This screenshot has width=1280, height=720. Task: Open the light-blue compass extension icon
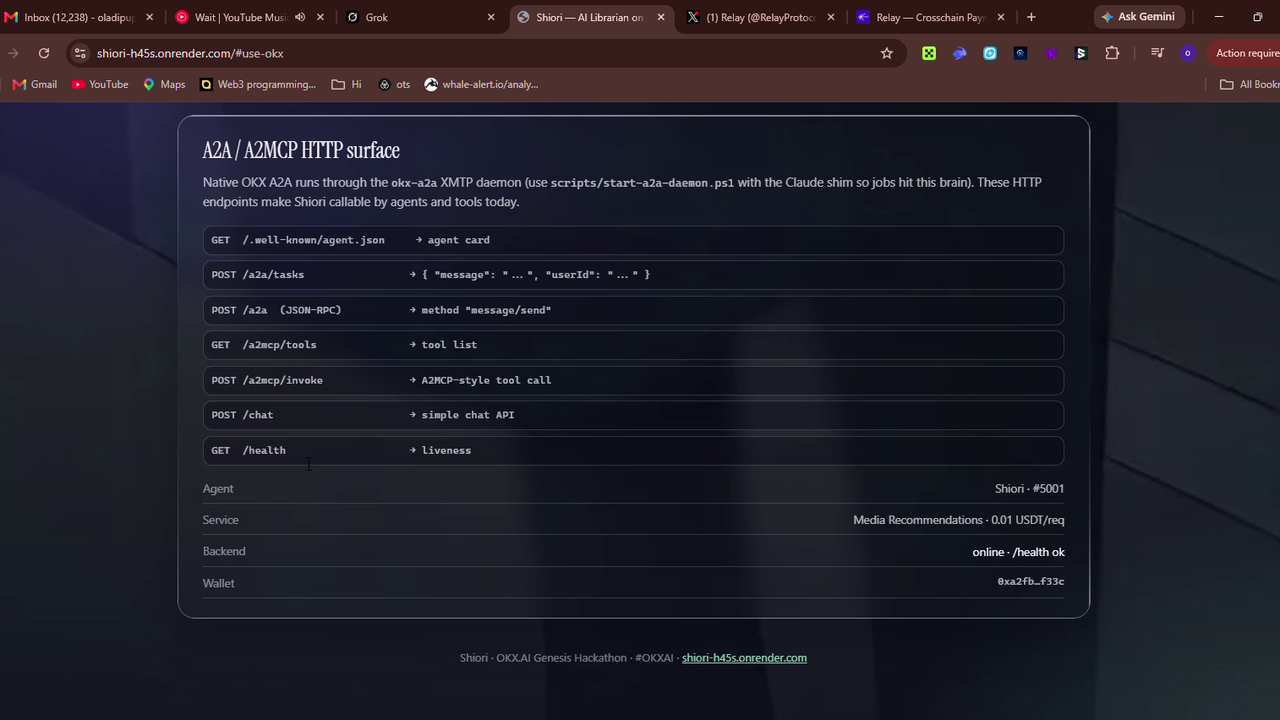(990, 53)
